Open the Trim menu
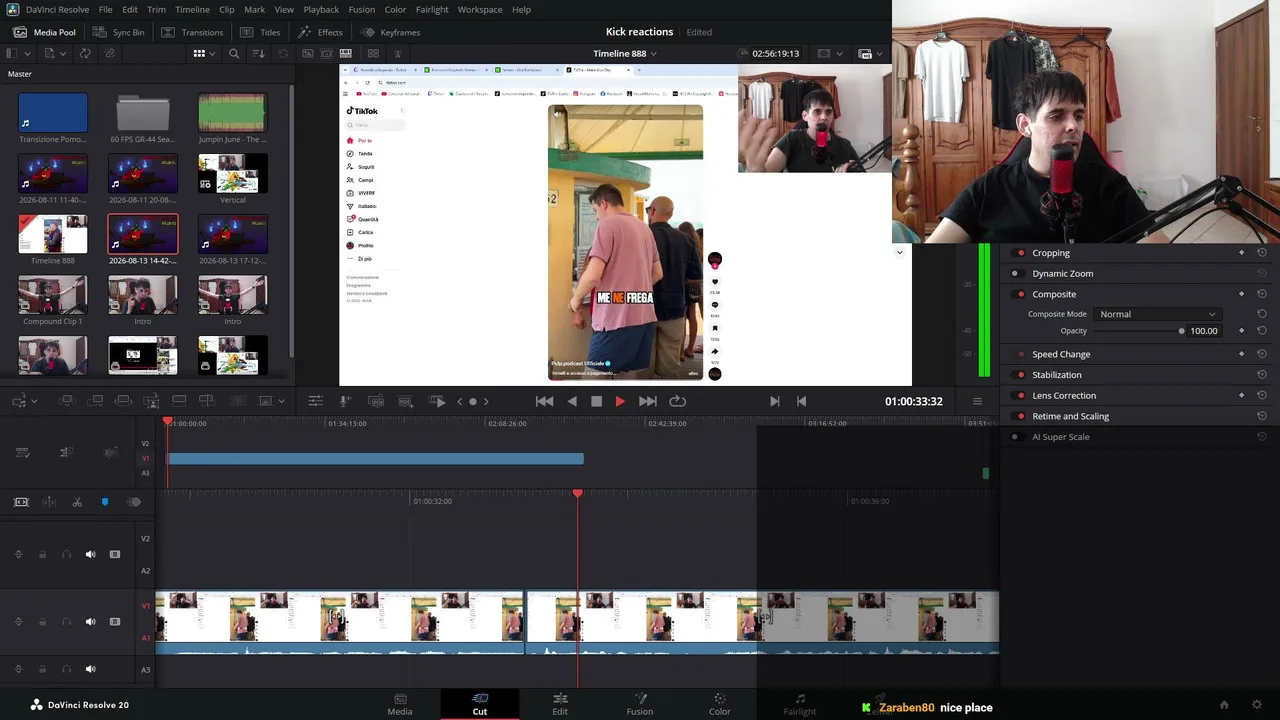 [156, 9]
